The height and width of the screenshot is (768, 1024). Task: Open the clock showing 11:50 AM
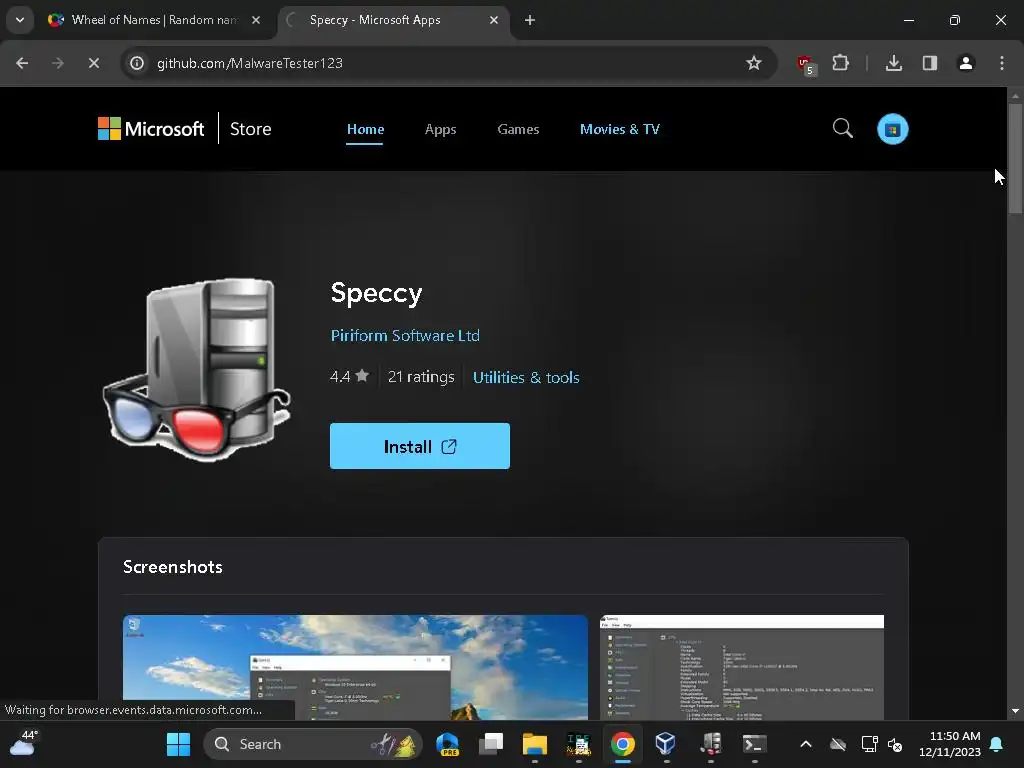coord(950,744)
